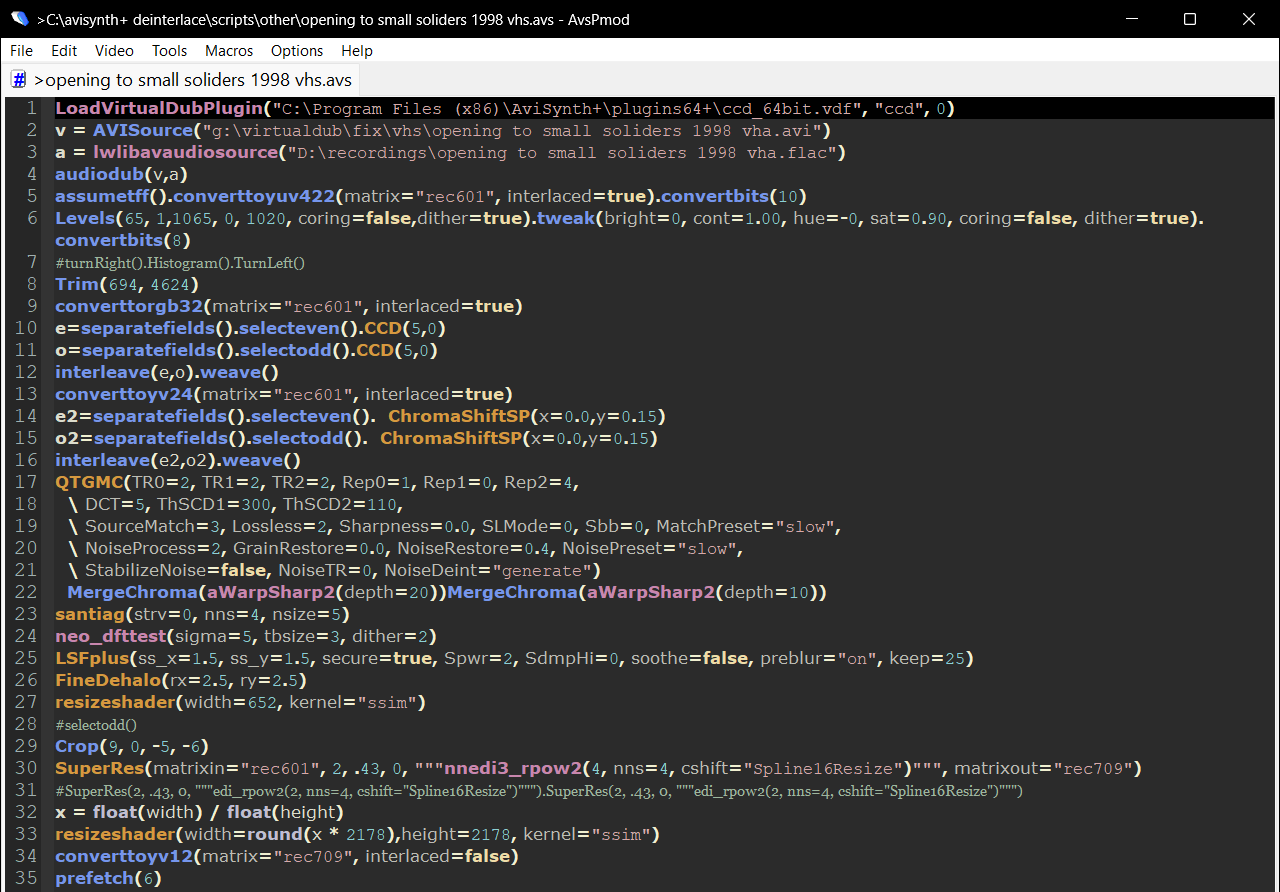This screenshot has width=1280, height=892.
Task: Open the Tools menu
Action: 169,50
